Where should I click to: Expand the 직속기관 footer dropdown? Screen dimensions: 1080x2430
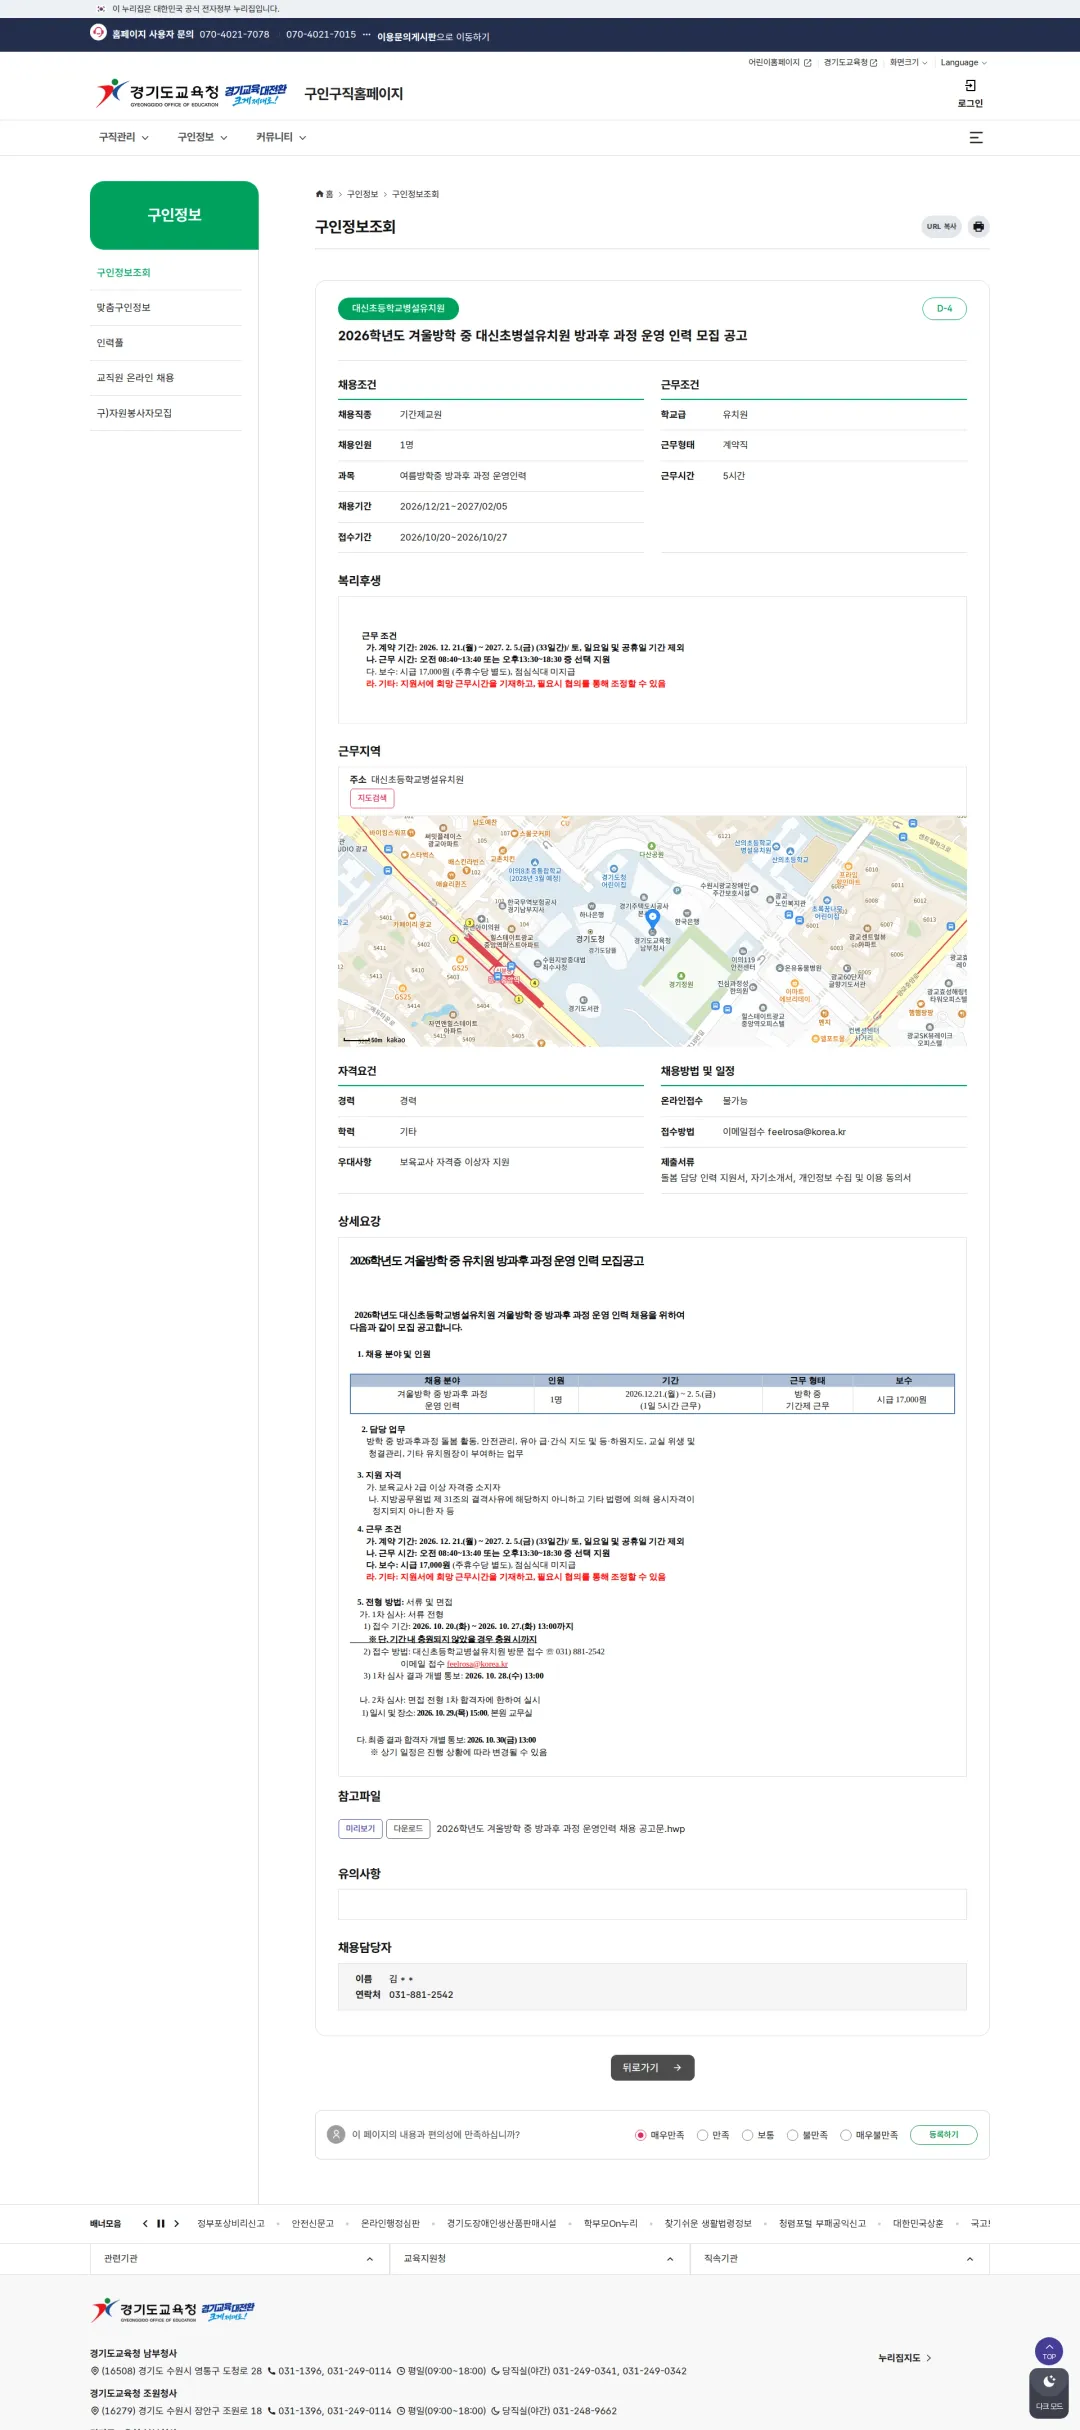[839, 2259]
